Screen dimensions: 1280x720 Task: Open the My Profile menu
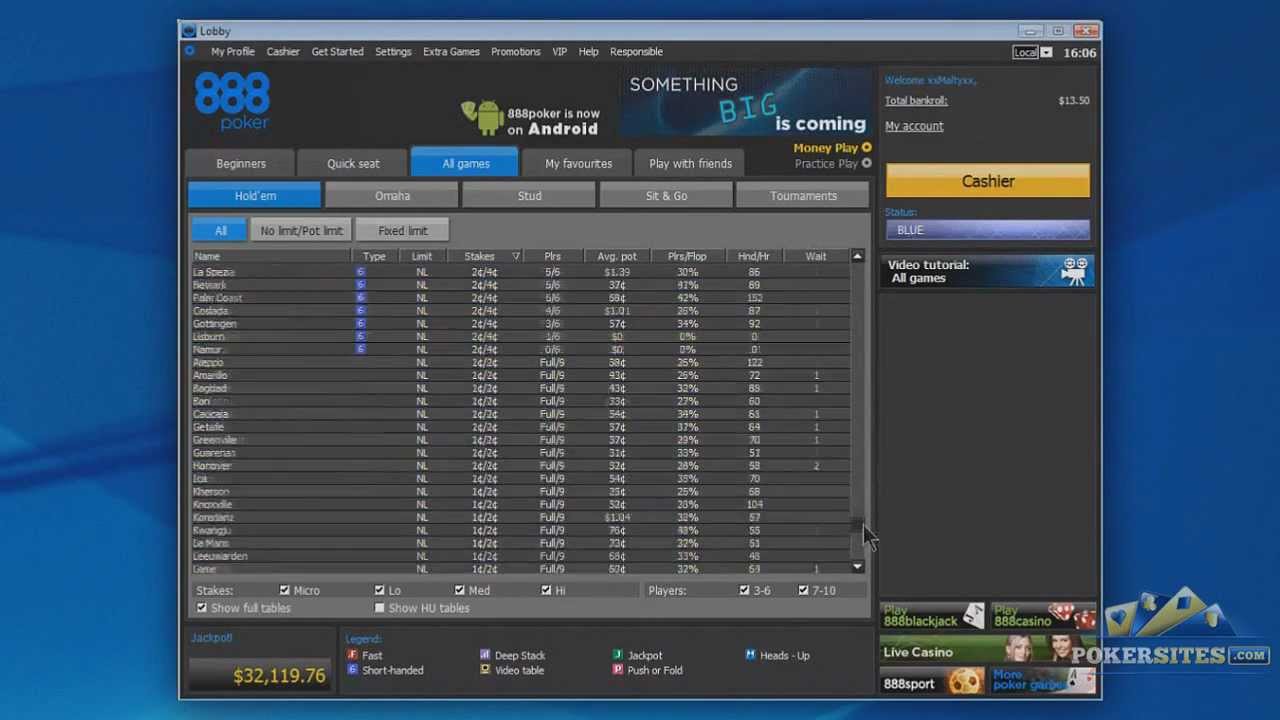[x=232, y=52]
